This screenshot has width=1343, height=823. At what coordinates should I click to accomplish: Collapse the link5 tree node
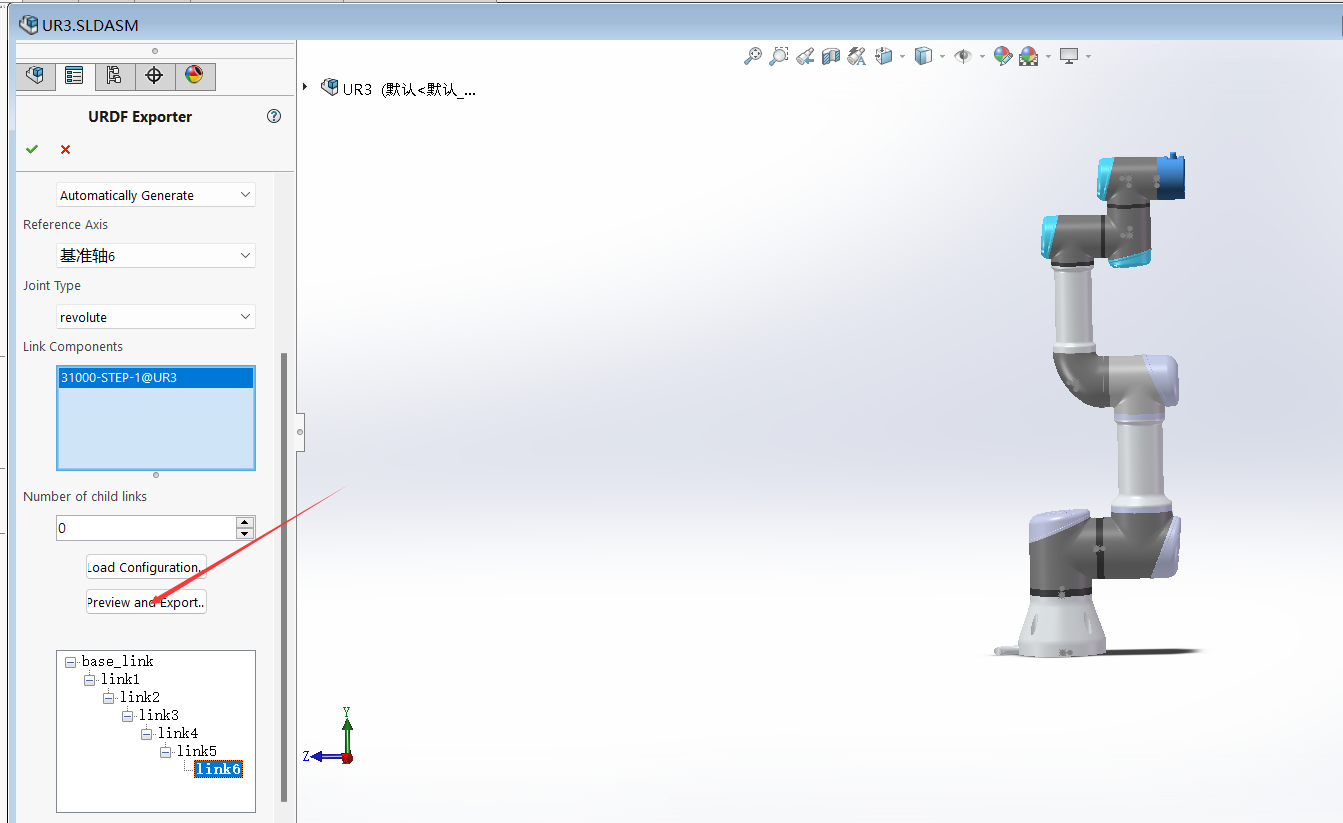pos(165,752)
